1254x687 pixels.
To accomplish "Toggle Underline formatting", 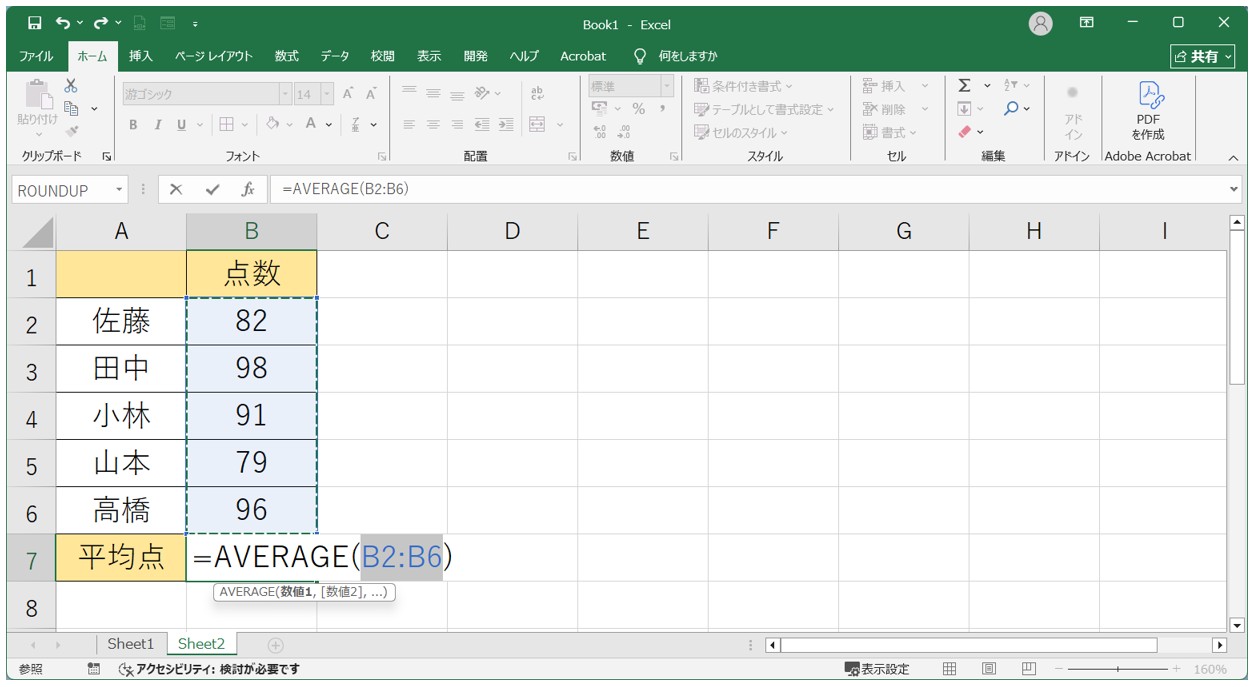I will (181, 125).
